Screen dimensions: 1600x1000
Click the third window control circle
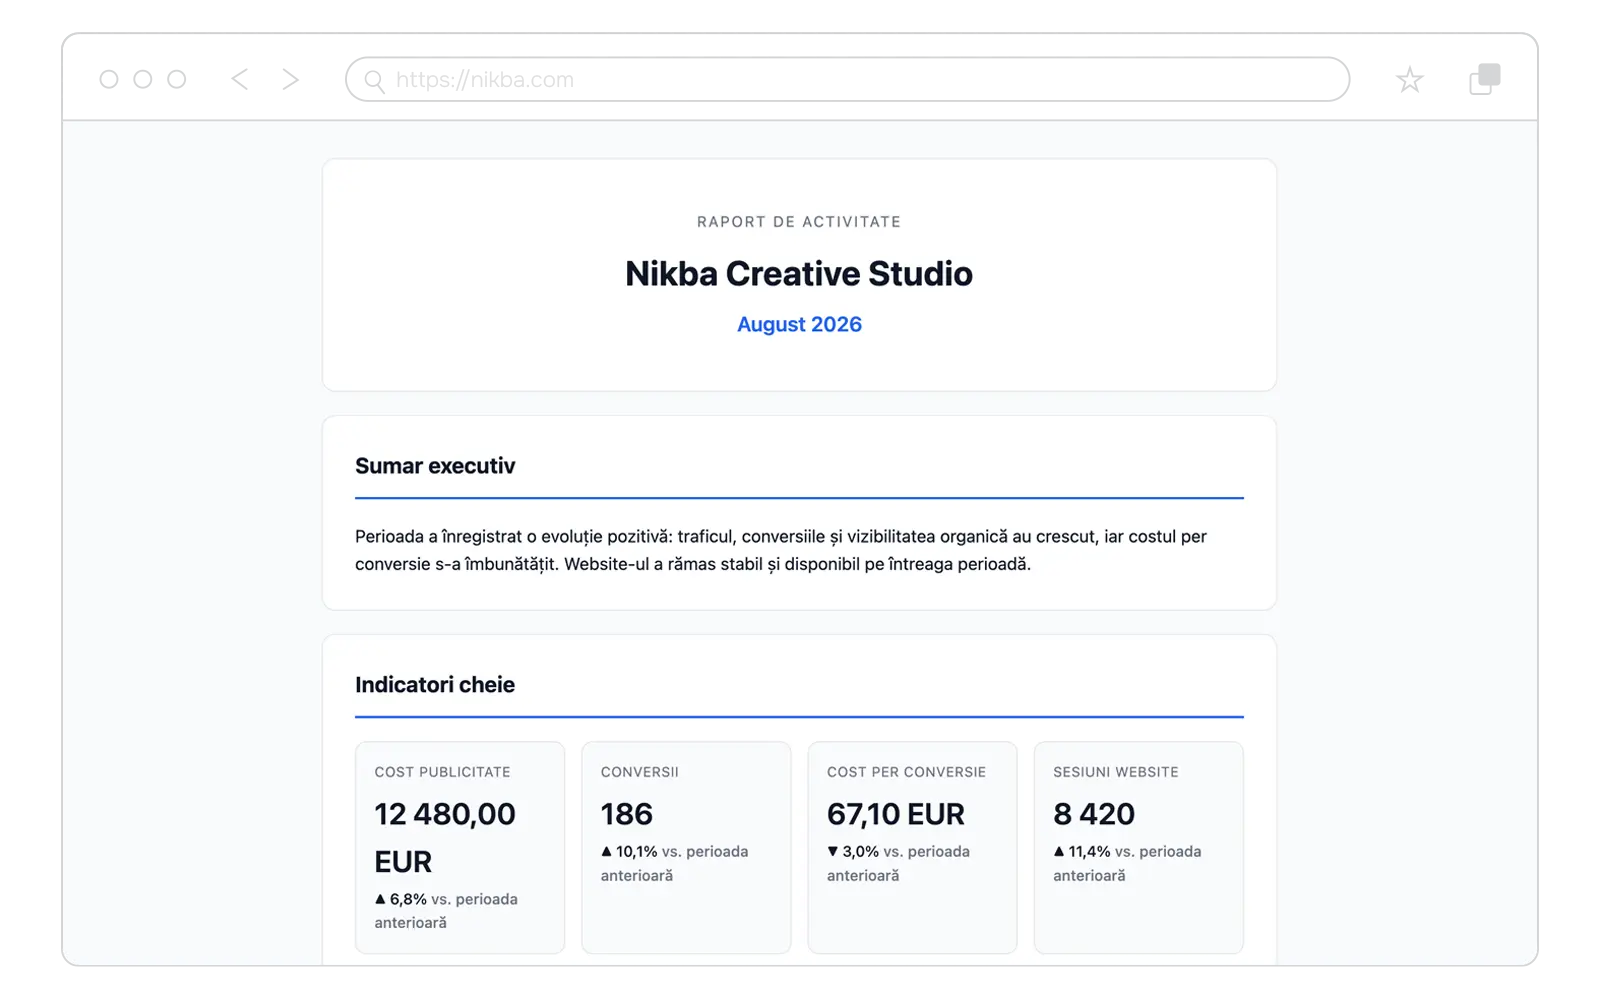[177, 79]
